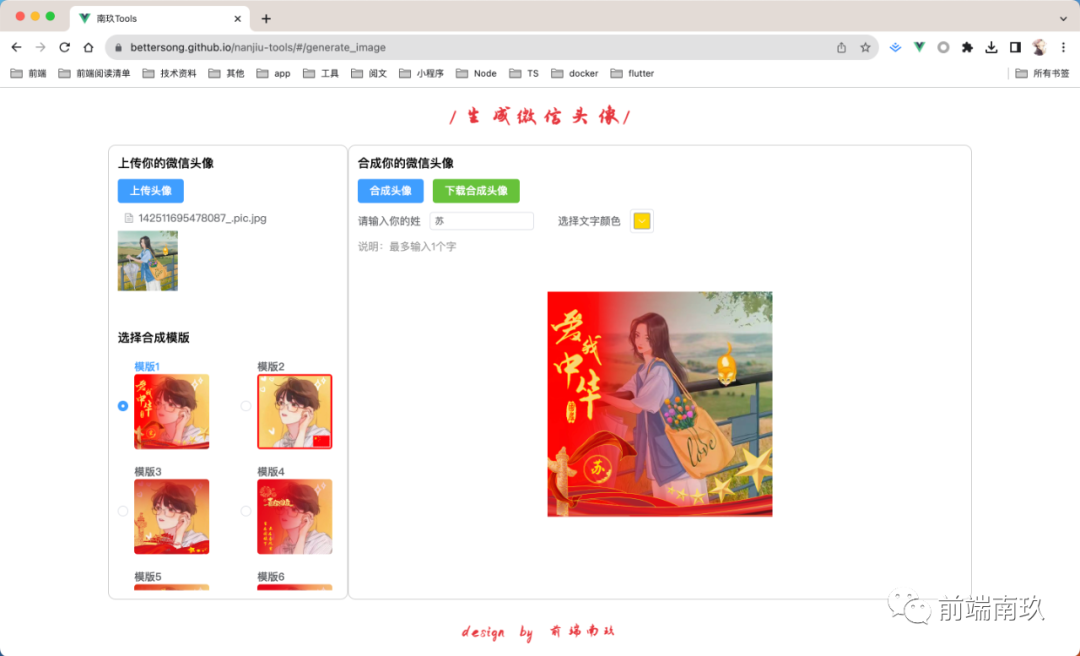Close the 南玖Tools tab
Viewport: 1080px width, 656px height.
[x=238, y=19]
